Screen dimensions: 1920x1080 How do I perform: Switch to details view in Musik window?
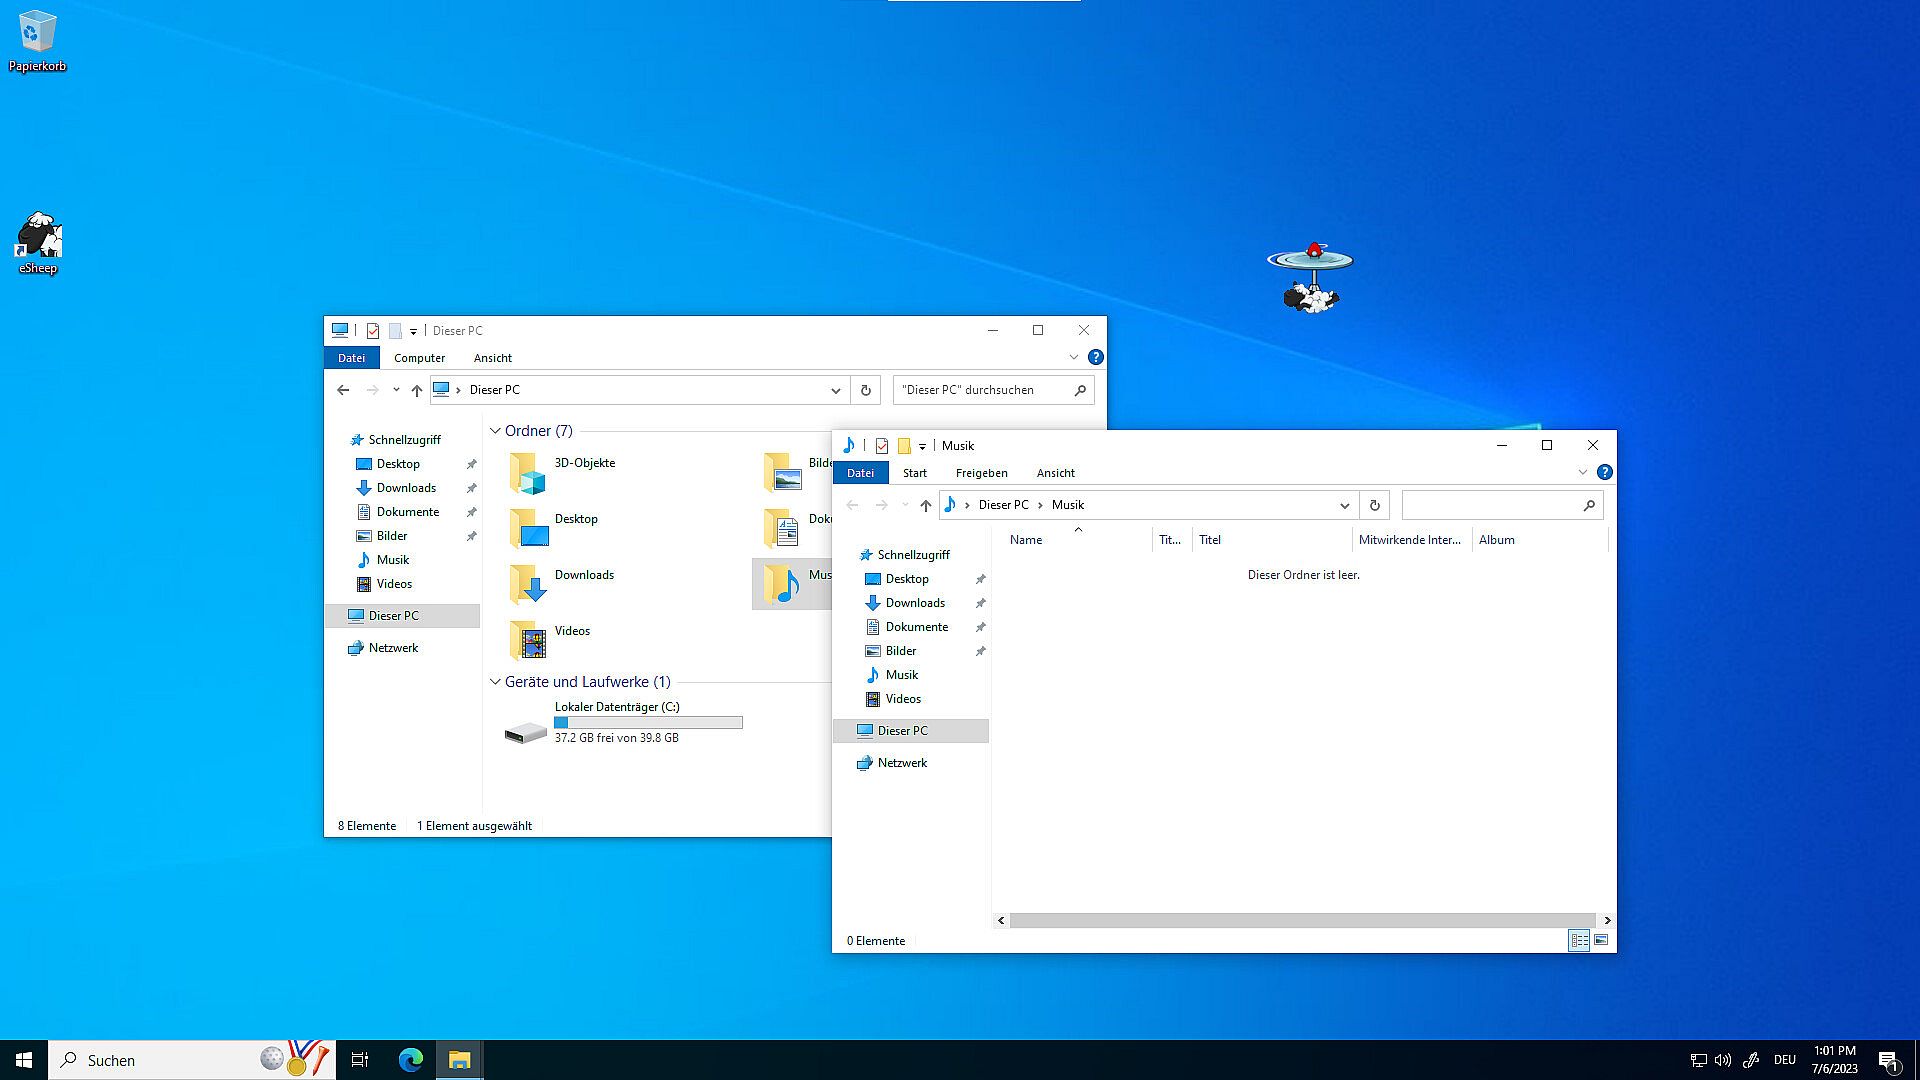1579,940
